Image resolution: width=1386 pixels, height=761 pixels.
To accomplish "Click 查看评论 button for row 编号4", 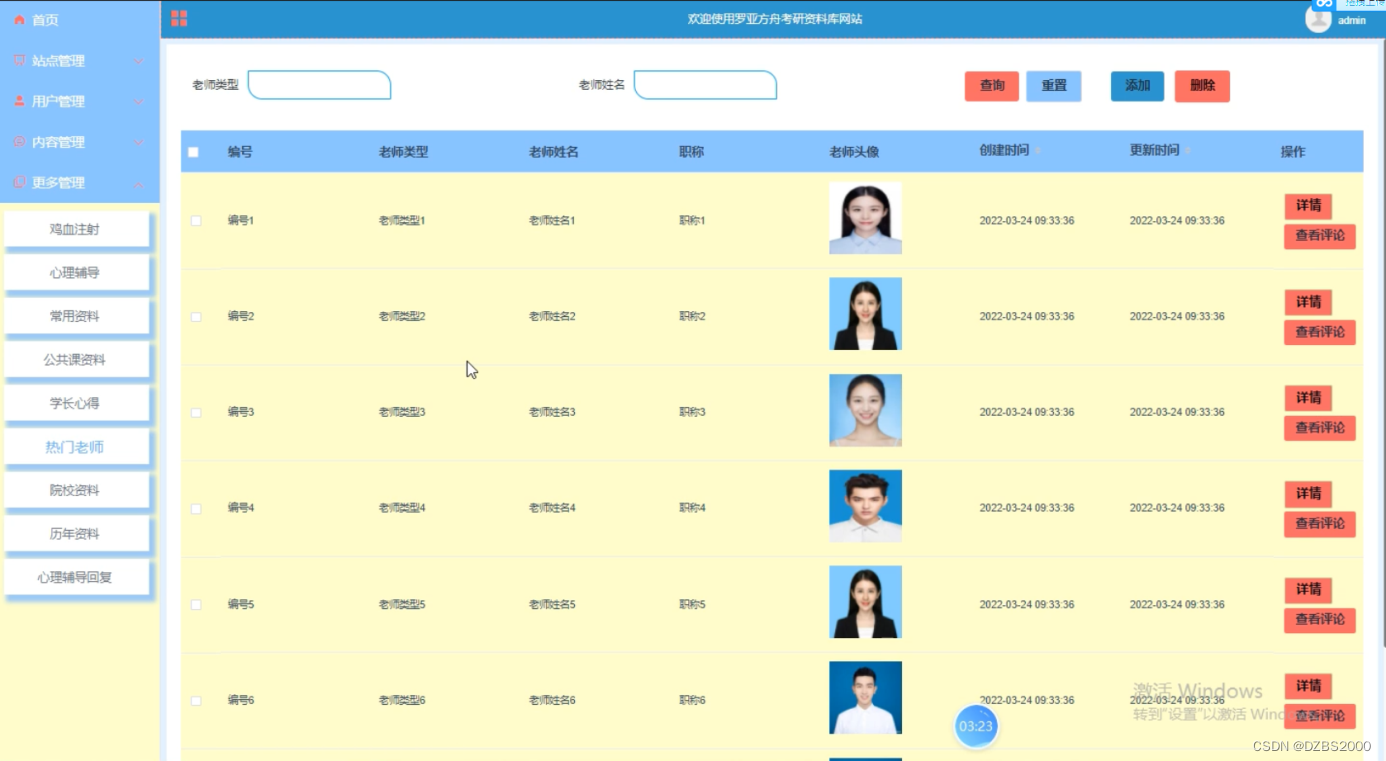I will [1320, 524].
